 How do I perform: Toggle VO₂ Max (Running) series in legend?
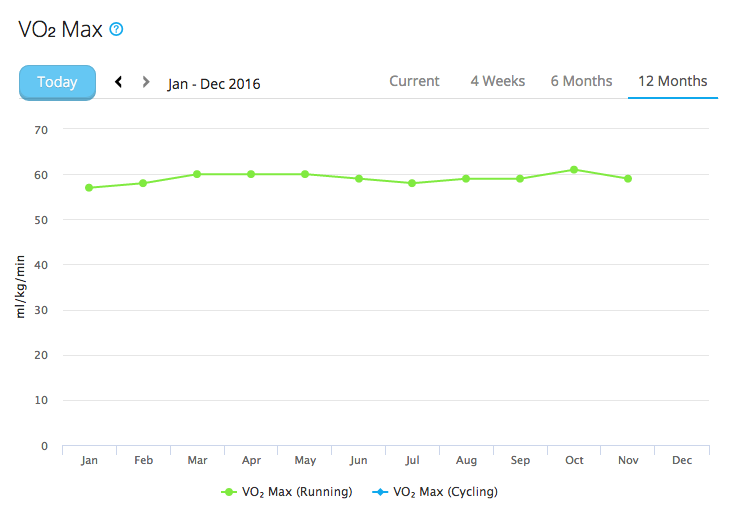[x=287, y=492]
